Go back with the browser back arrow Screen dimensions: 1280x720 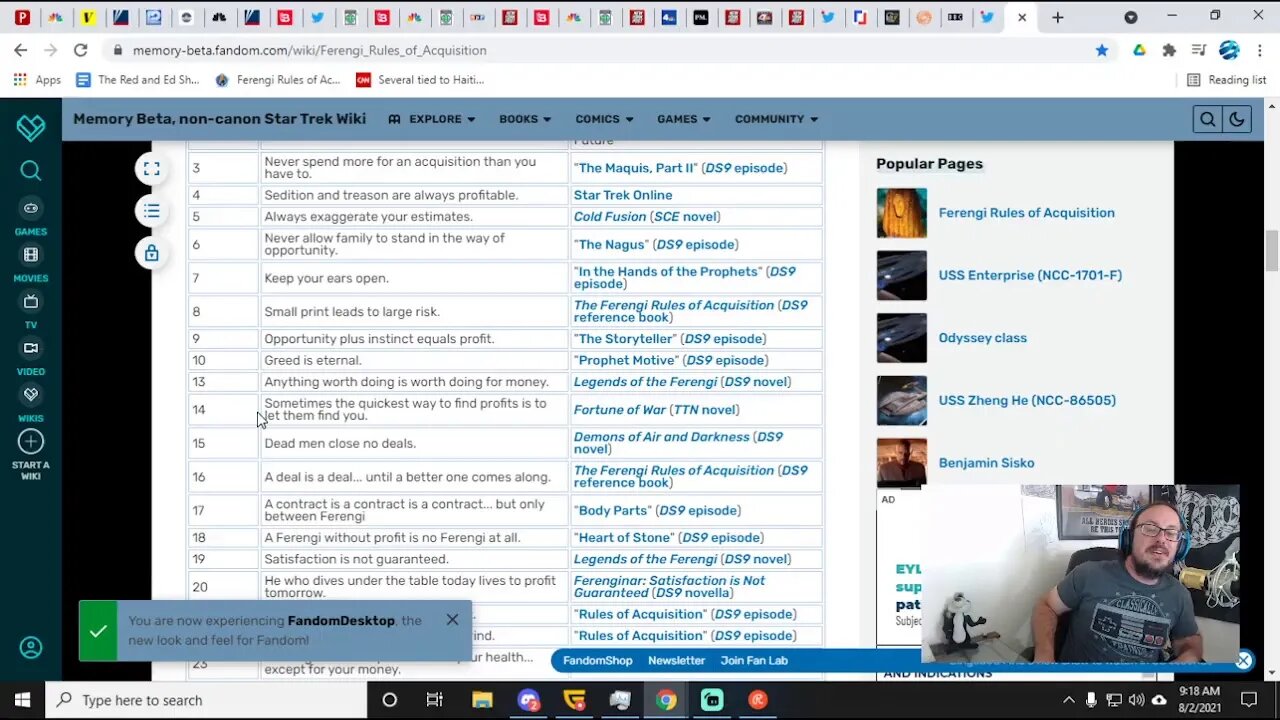[x=21, y=50]
